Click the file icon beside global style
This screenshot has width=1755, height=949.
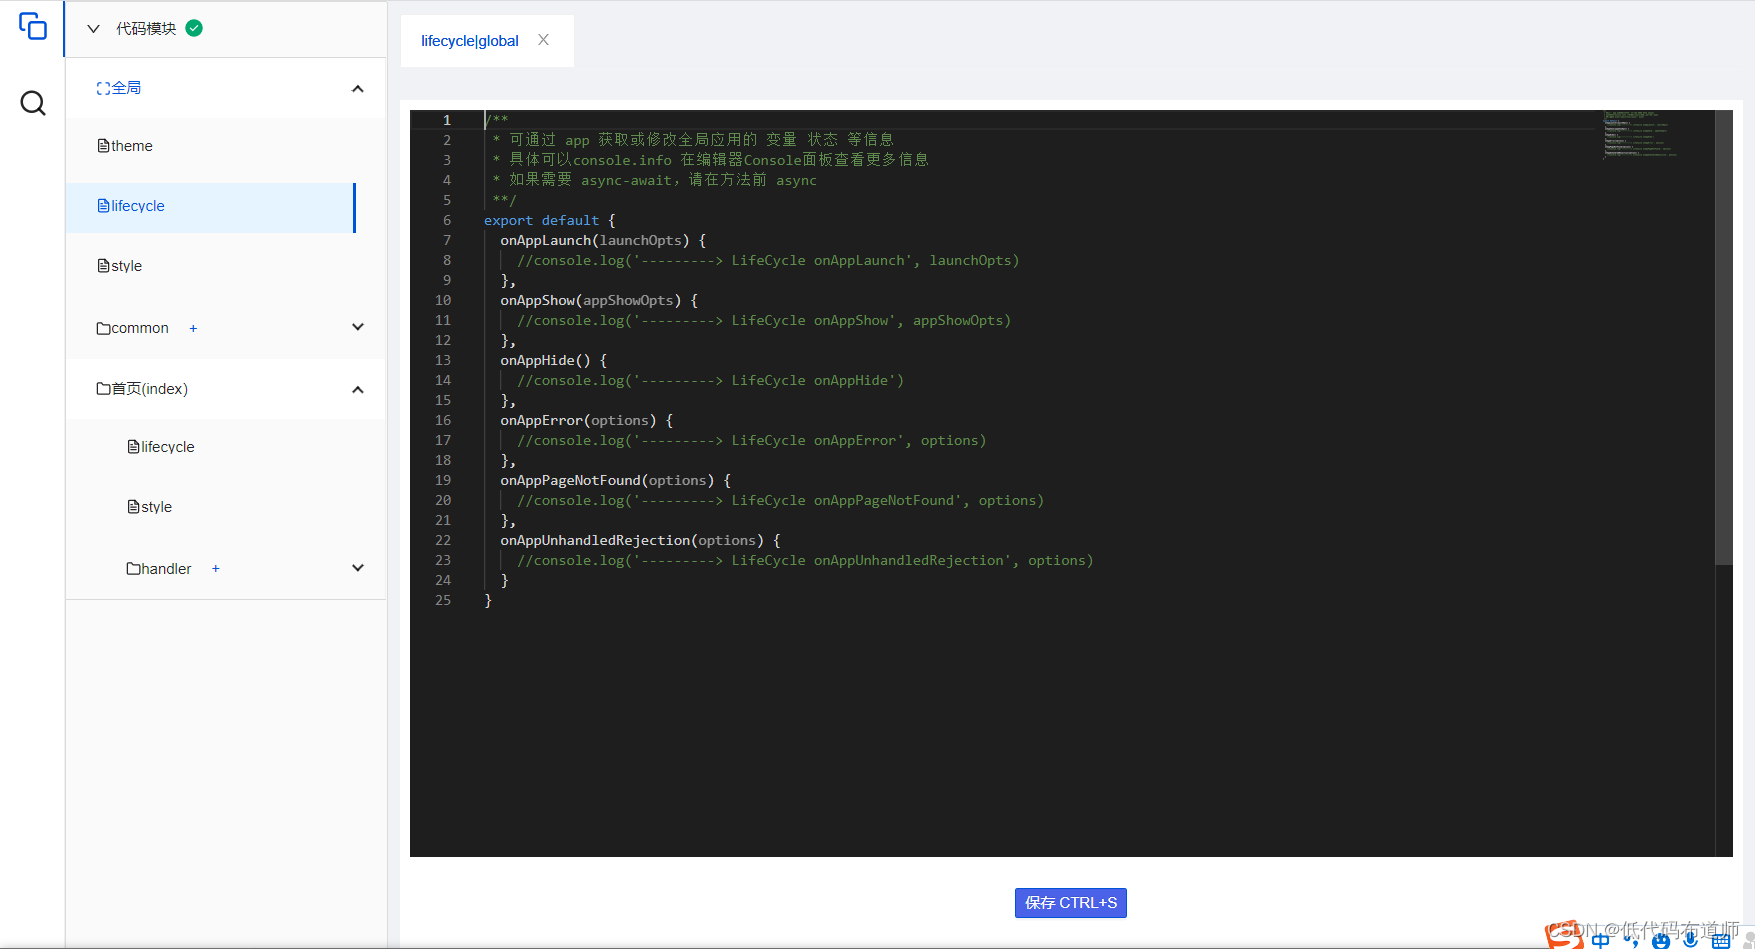coord(103,266)
